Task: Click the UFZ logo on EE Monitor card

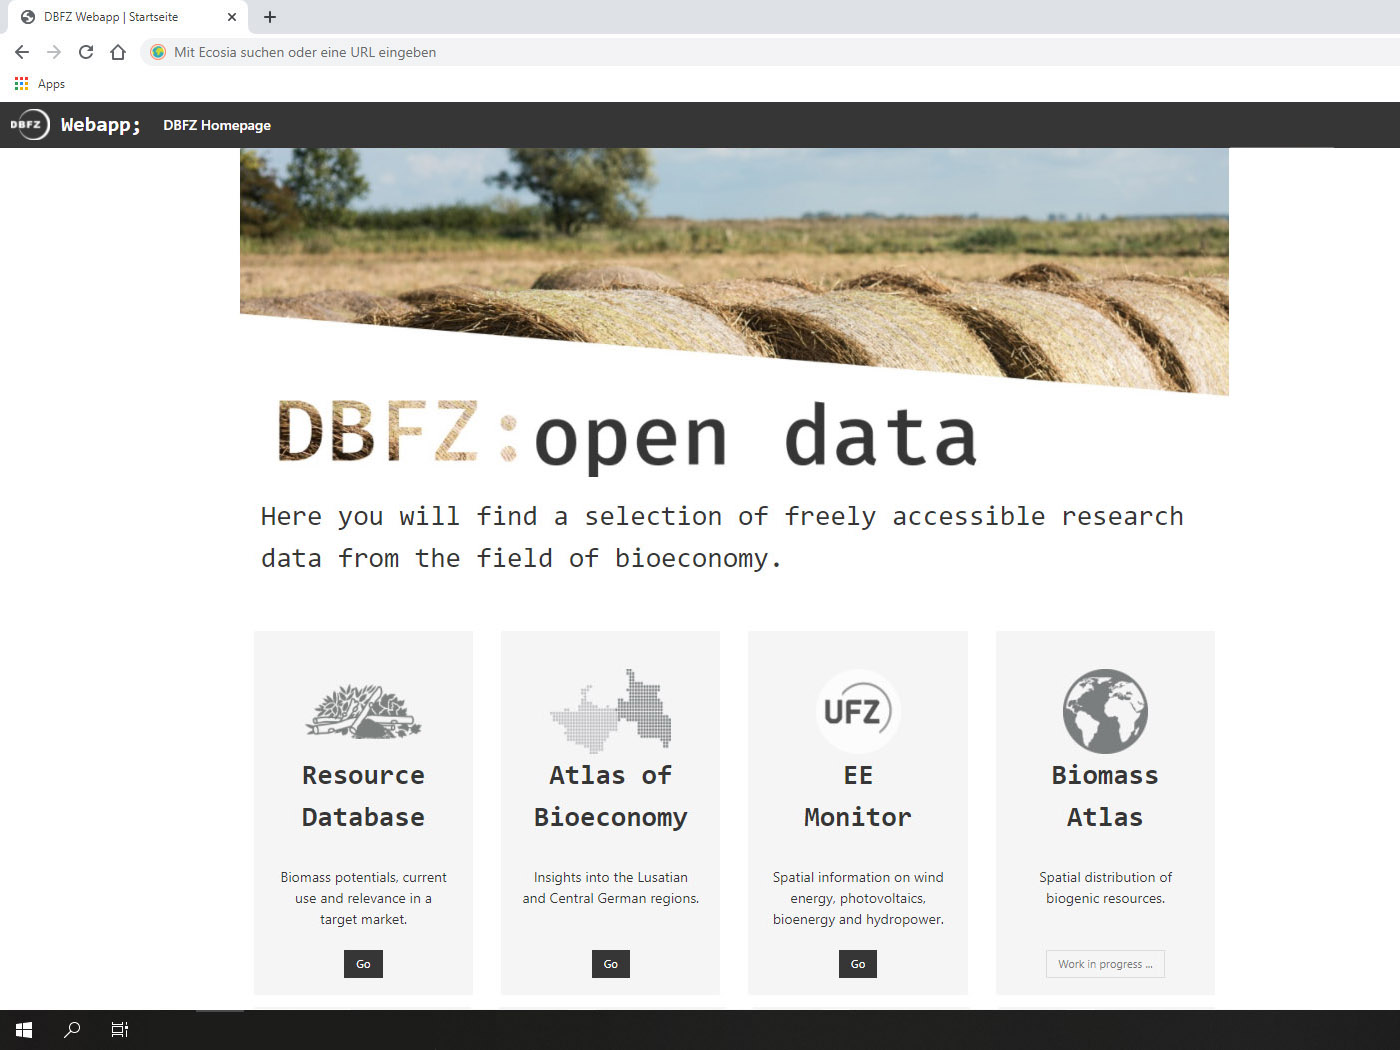Action: [858, 711]
